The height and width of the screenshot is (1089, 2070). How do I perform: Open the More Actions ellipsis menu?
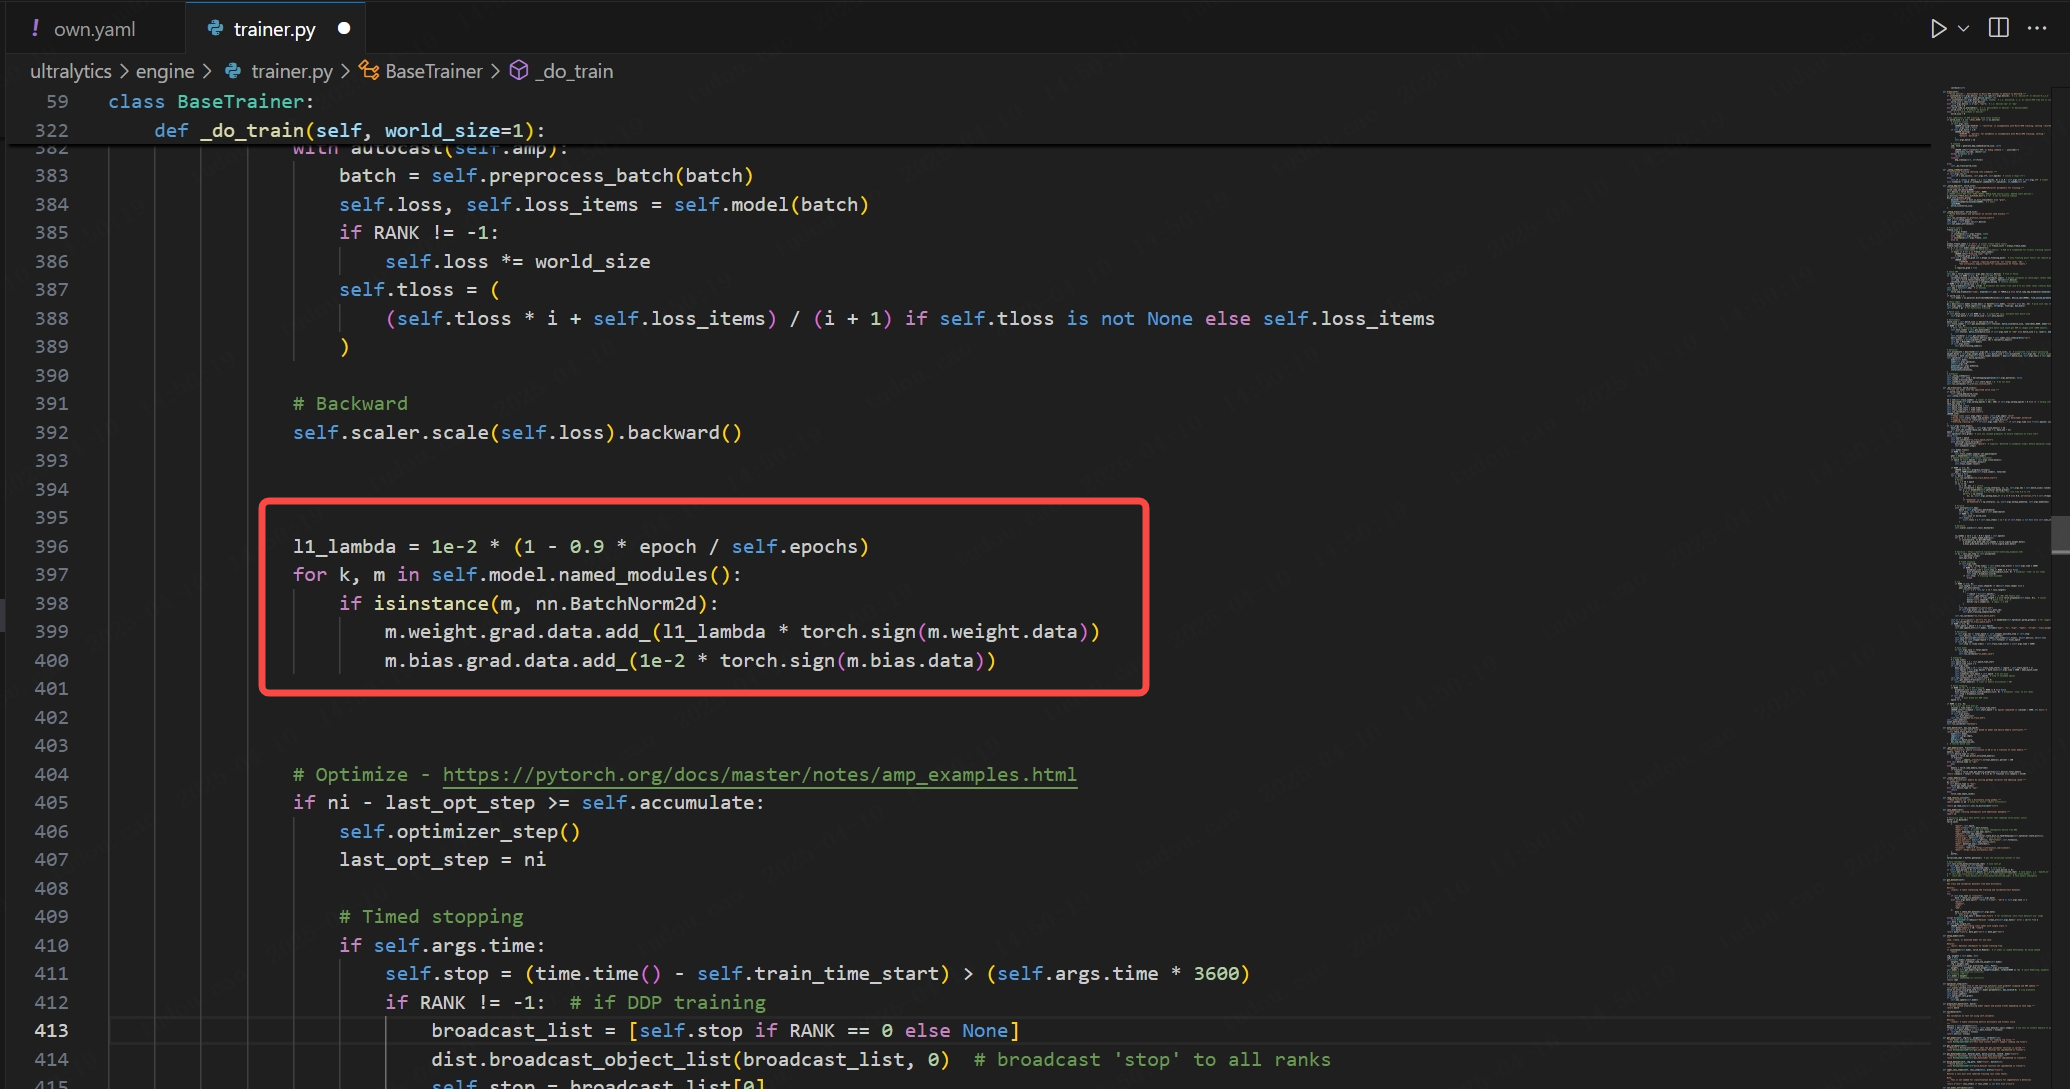[2037, 28]
